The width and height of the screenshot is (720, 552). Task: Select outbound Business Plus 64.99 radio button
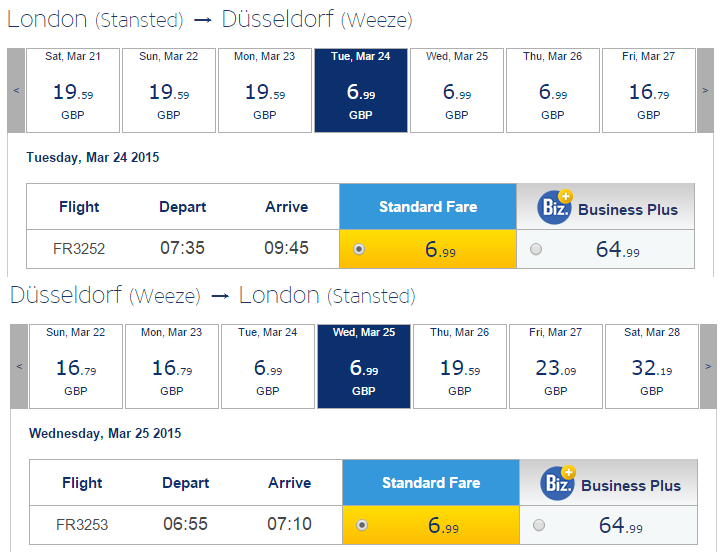pyautogui.click(x=536, y=249)
